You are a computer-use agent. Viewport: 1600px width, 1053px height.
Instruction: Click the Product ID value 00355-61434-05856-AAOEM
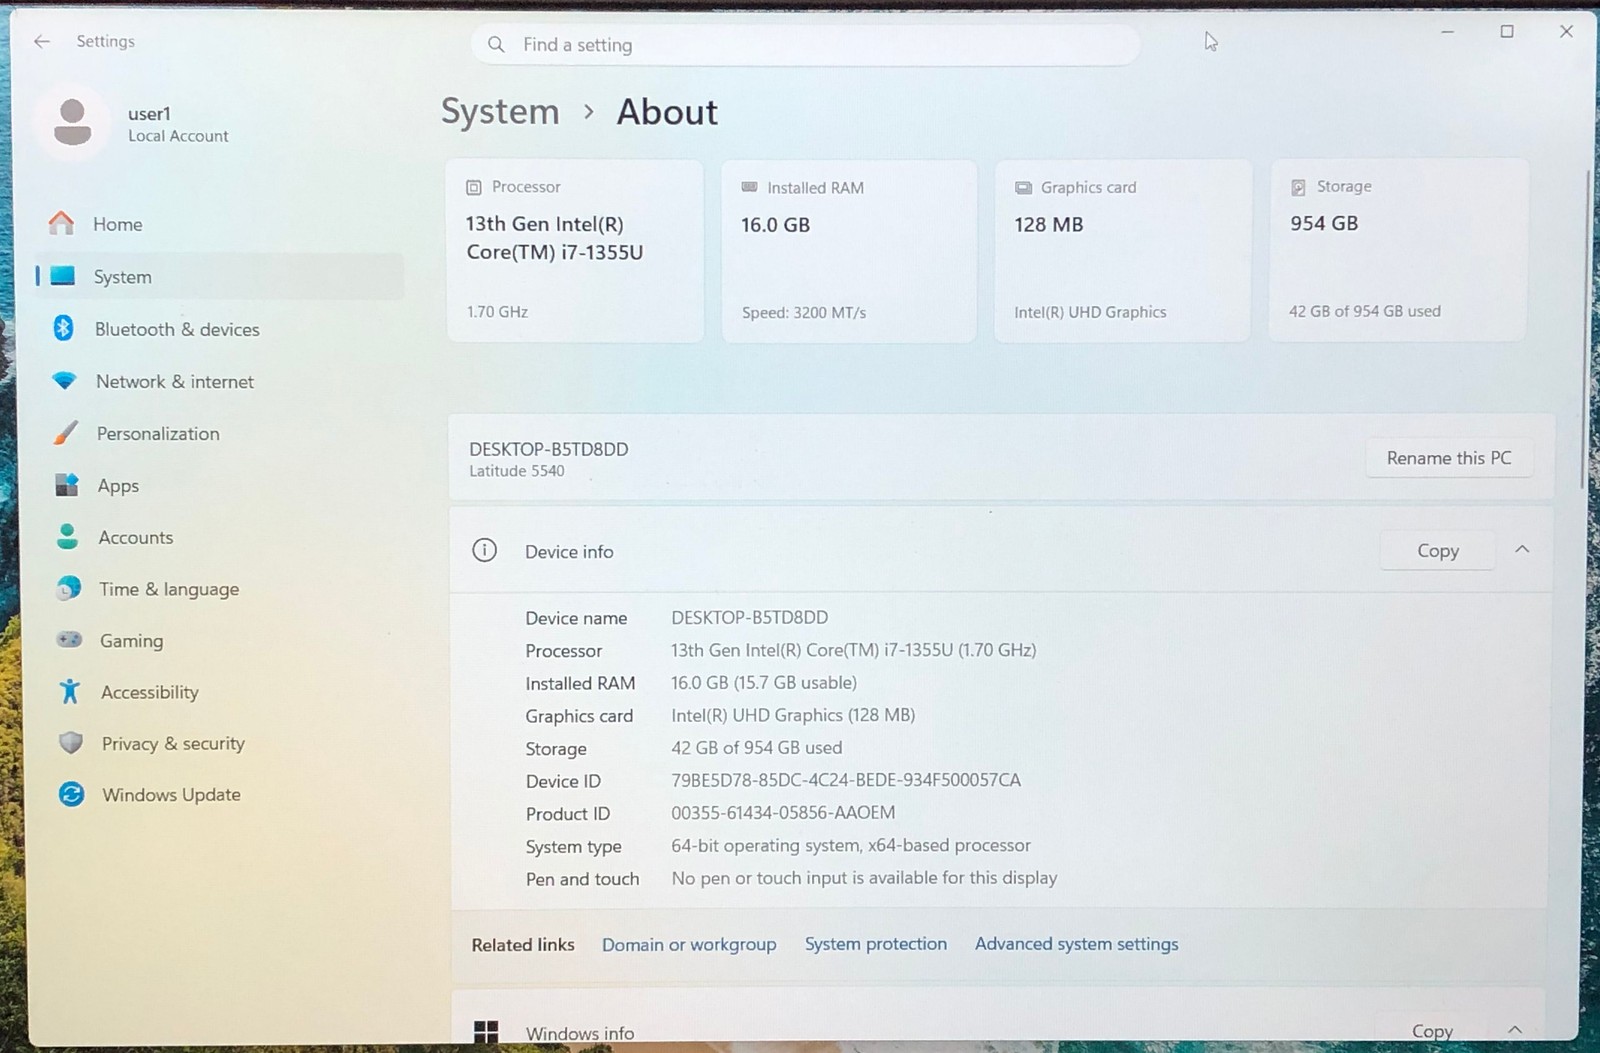(x=783, y=813)
